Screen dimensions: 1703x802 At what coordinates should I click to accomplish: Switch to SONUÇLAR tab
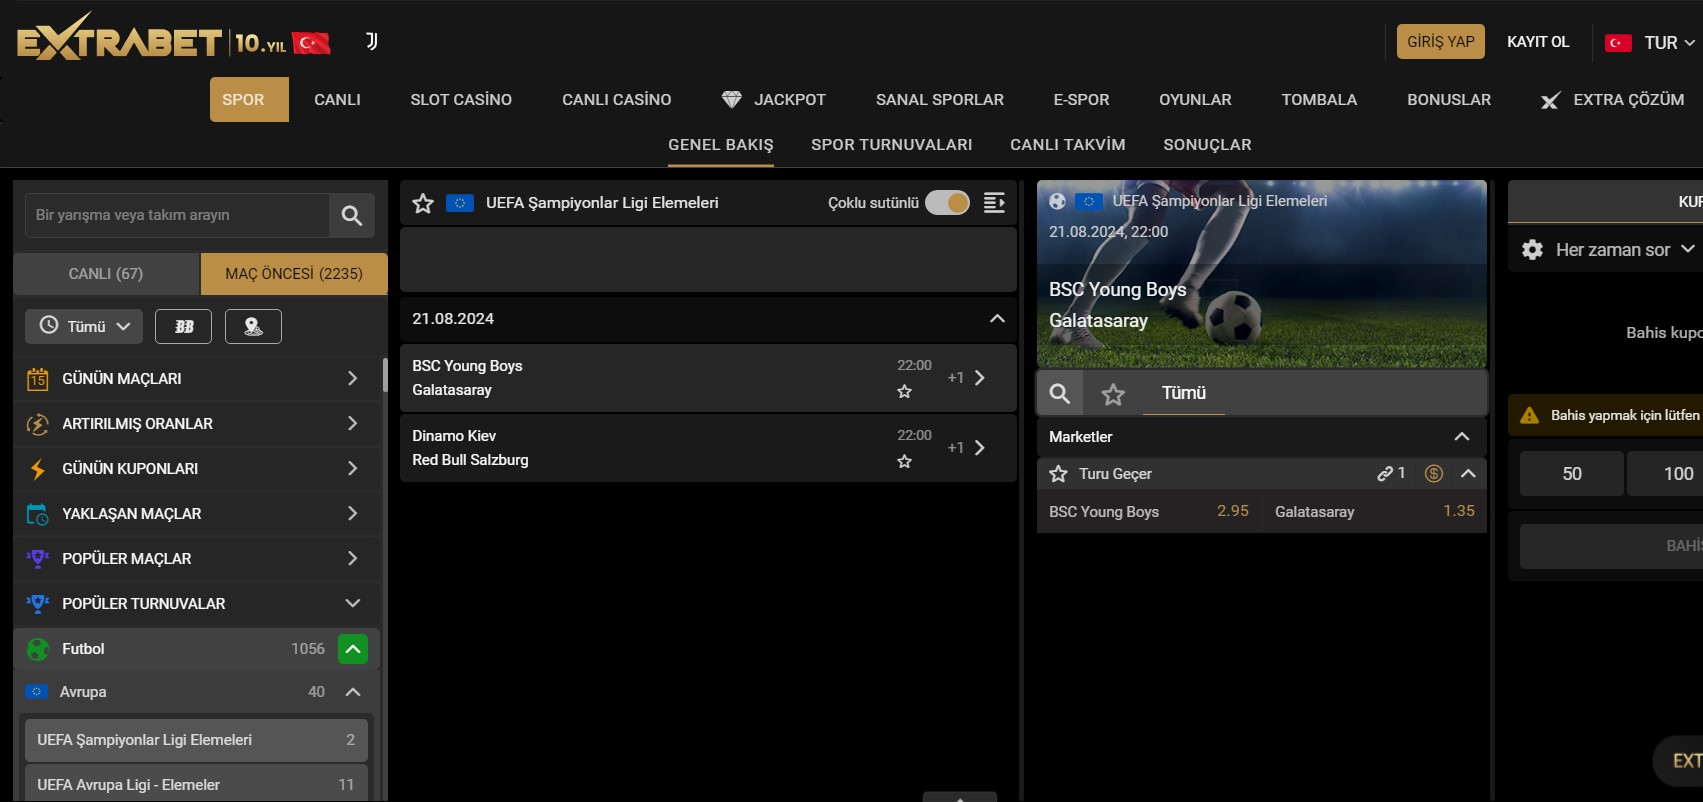pyautogui.click(x=1208, y=145)
